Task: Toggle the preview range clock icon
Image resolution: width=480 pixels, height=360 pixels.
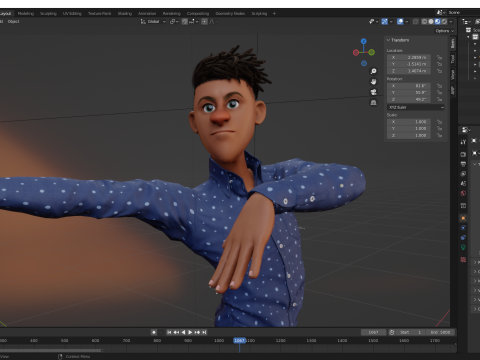Action: pos(392,332)
